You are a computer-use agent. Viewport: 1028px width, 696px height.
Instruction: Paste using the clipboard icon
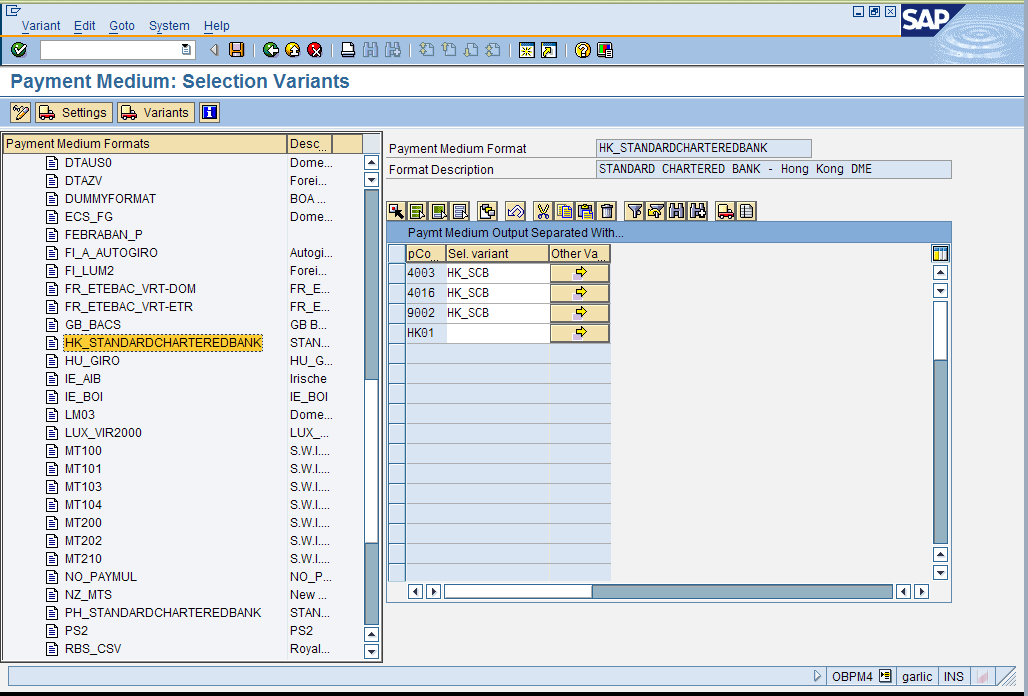click(585, 211)
